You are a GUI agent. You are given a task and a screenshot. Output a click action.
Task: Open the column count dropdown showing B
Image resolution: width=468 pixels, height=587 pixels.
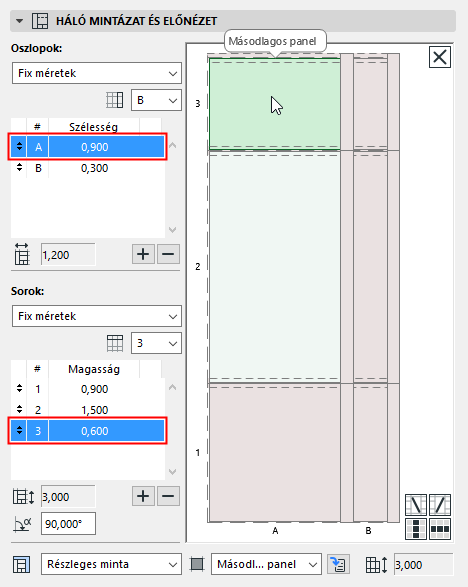click(156, 100)
